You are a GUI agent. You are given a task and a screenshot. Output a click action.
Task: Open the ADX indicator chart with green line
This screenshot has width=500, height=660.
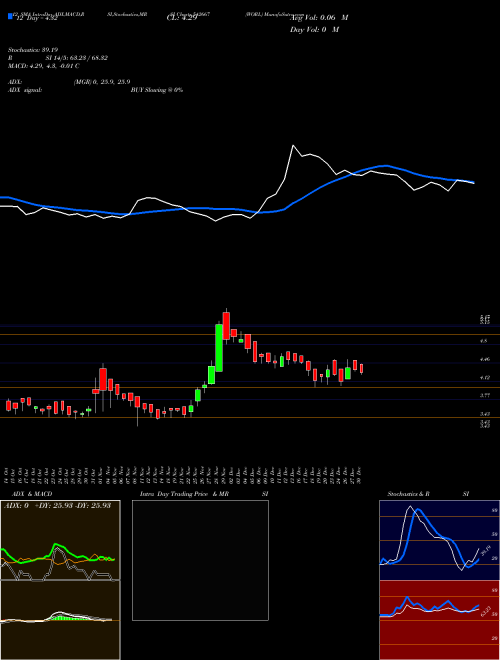[60, 540]
